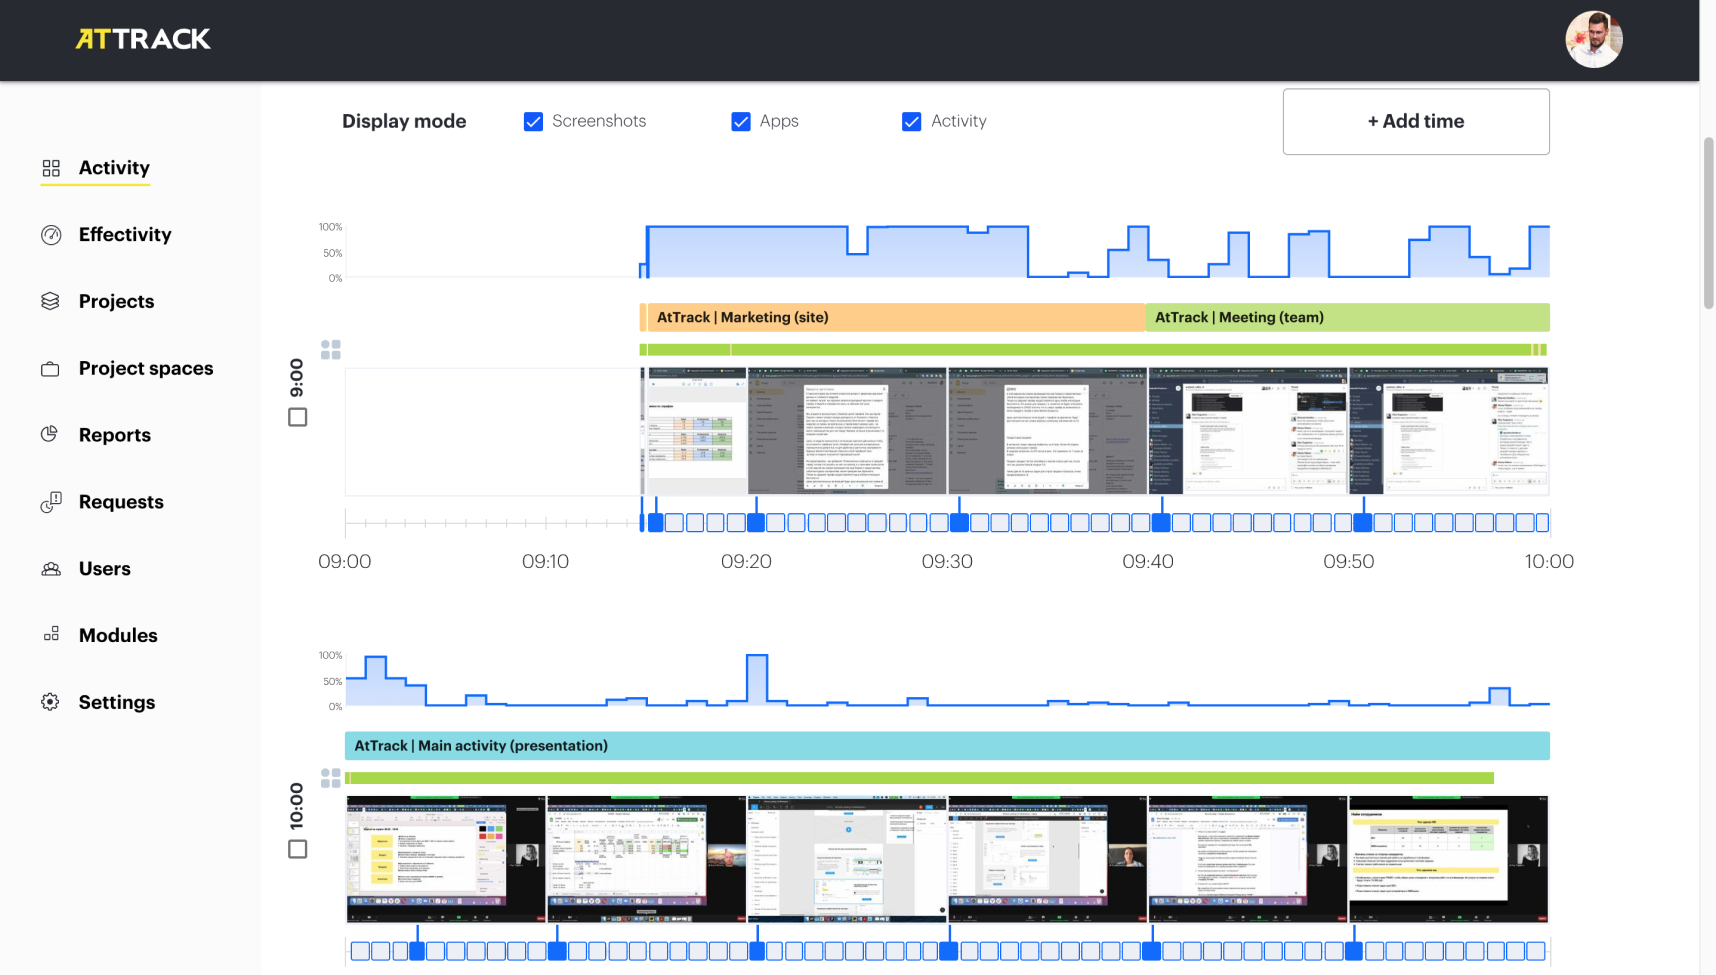Click the Settings gear icon
This screenshot has height=975, width=1716.
[x=50, y=702]
